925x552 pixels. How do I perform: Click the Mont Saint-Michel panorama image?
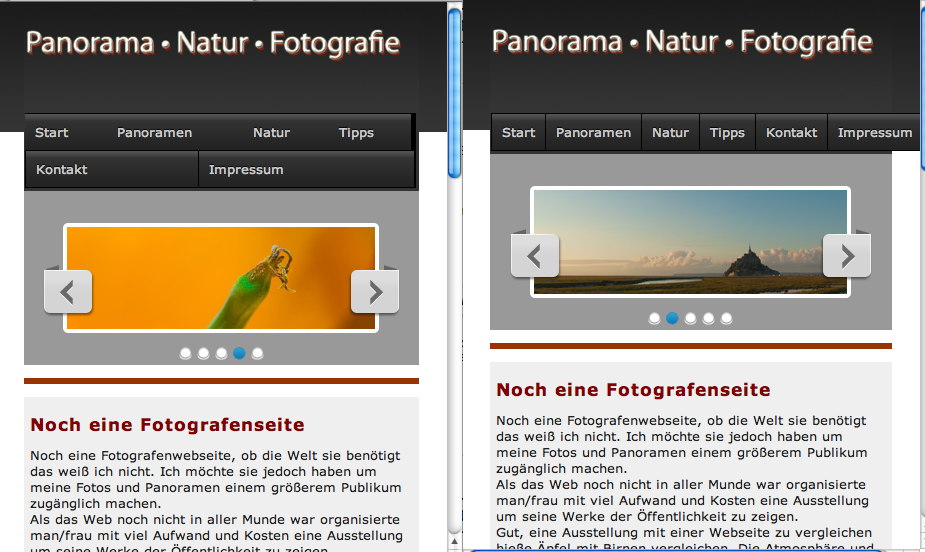click(x=690, y=242)
